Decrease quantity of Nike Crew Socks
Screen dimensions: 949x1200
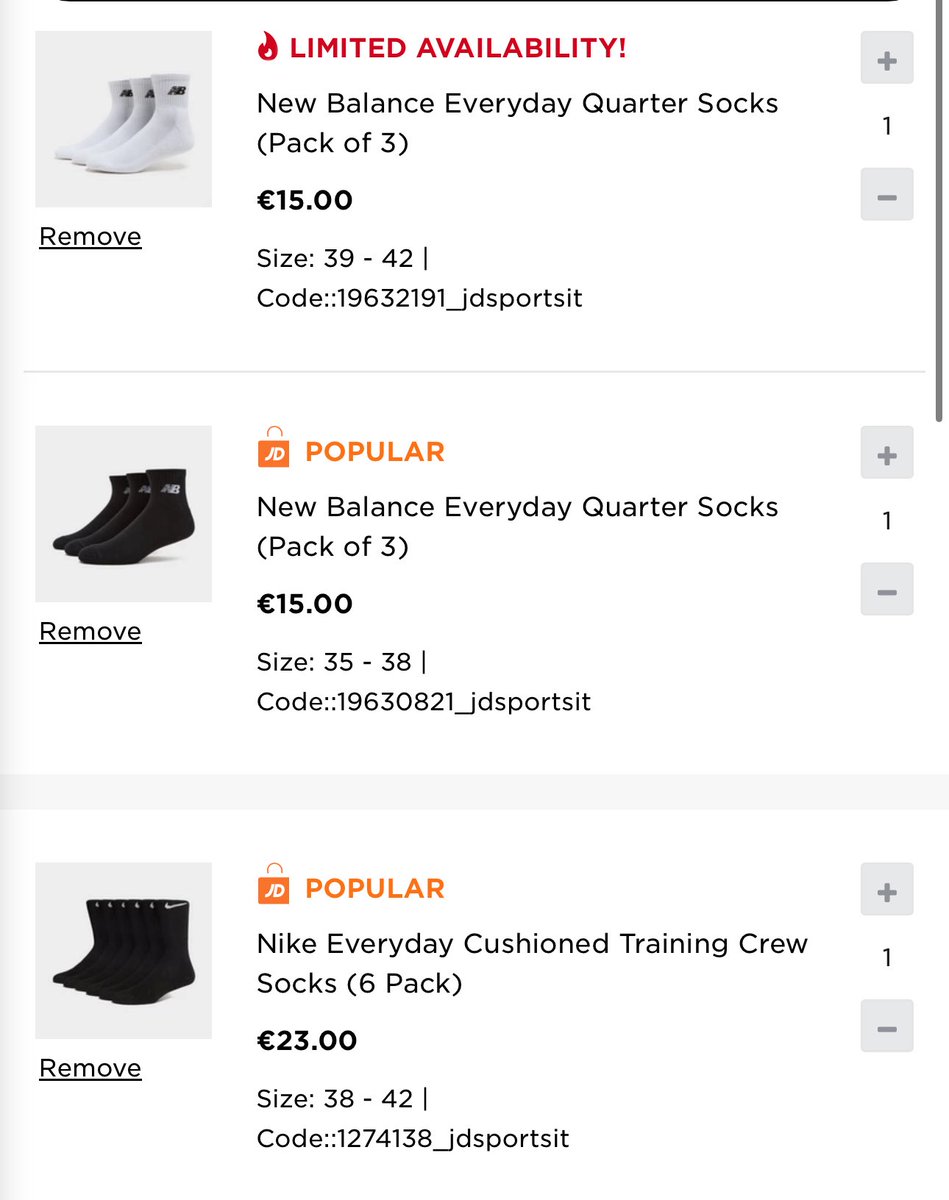887,1026
